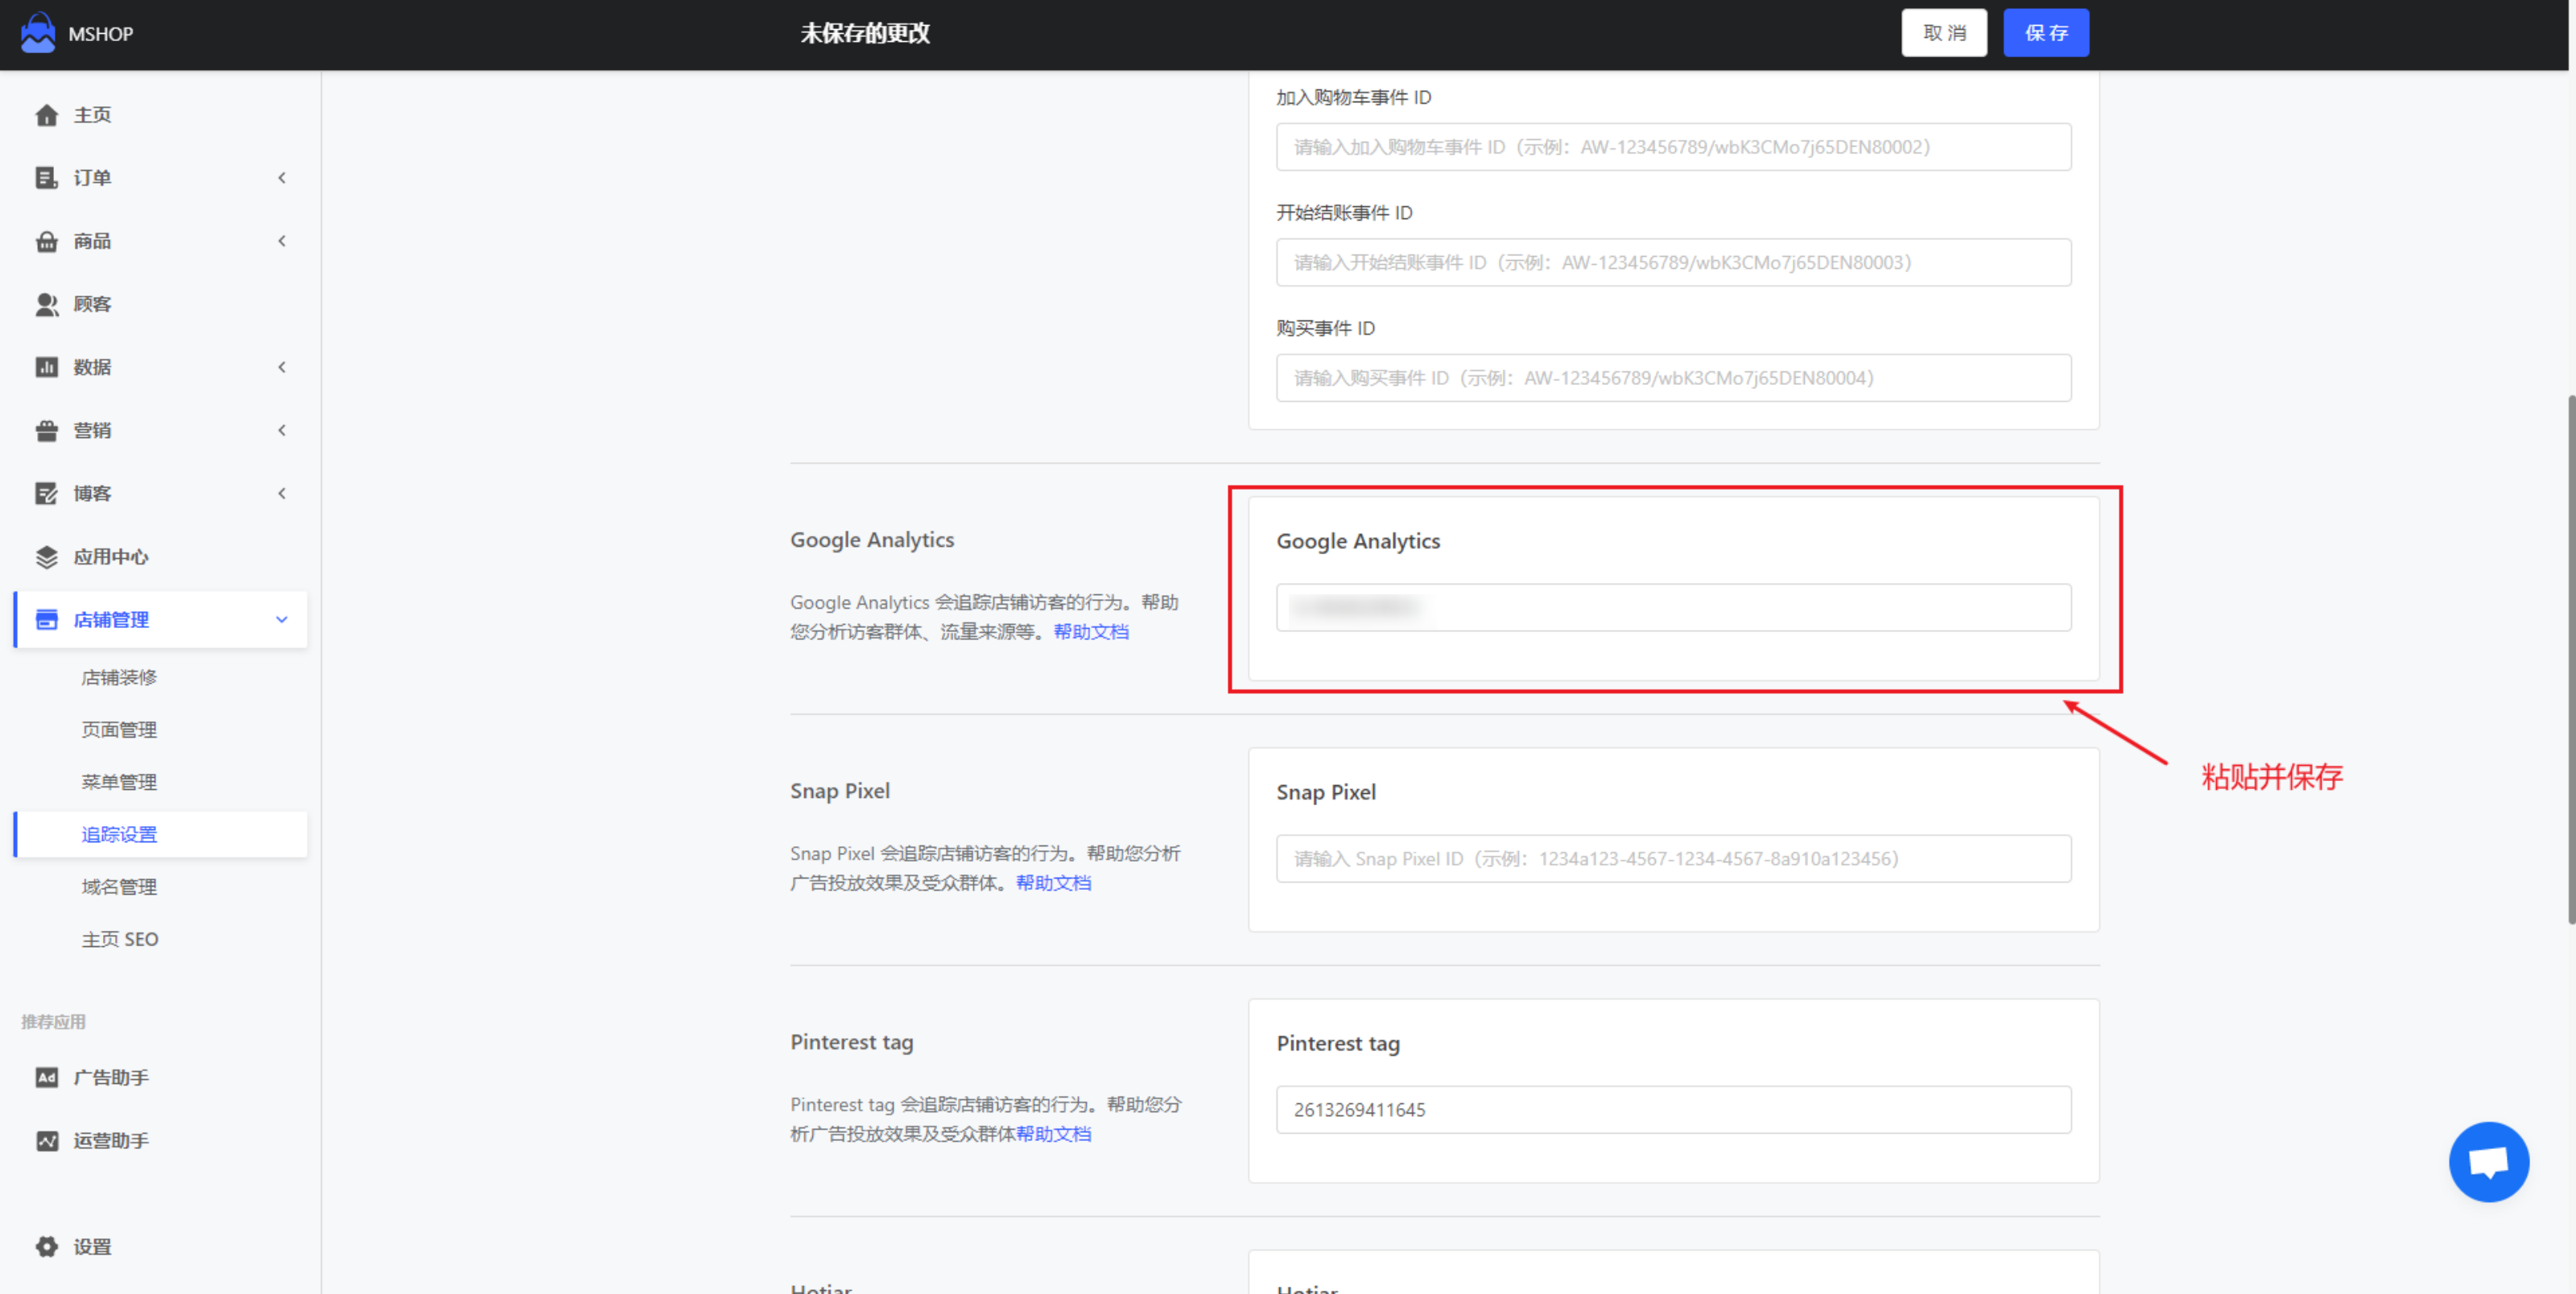Click the Snap Pixel ID input field
The width and height of the screenshot is (2576, 1294).
tap(1673, 858)
